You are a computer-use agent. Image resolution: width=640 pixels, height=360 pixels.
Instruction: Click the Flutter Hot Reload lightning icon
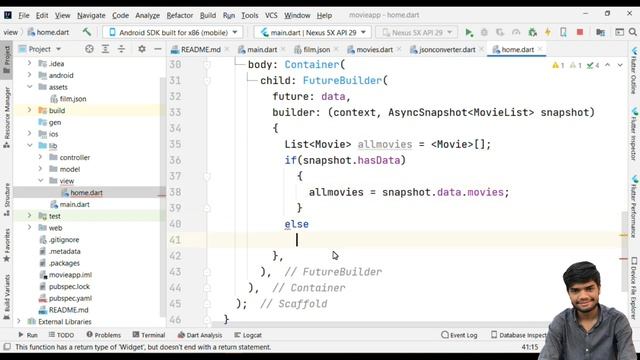[x=548, y=32]
